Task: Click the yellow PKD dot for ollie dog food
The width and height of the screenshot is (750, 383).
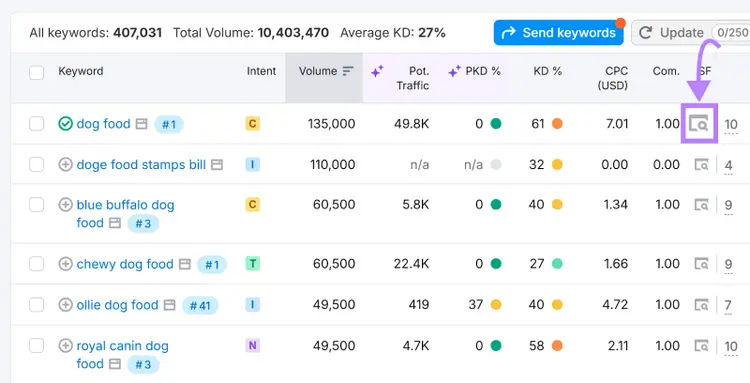Action: (496, 305)
